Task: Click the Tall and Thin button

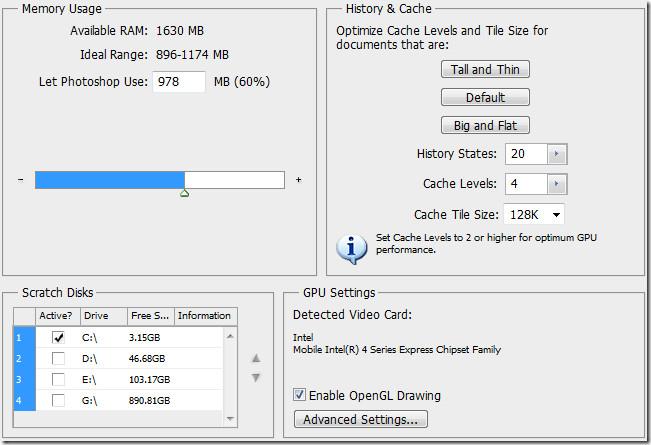Action: tap(485, 69)
